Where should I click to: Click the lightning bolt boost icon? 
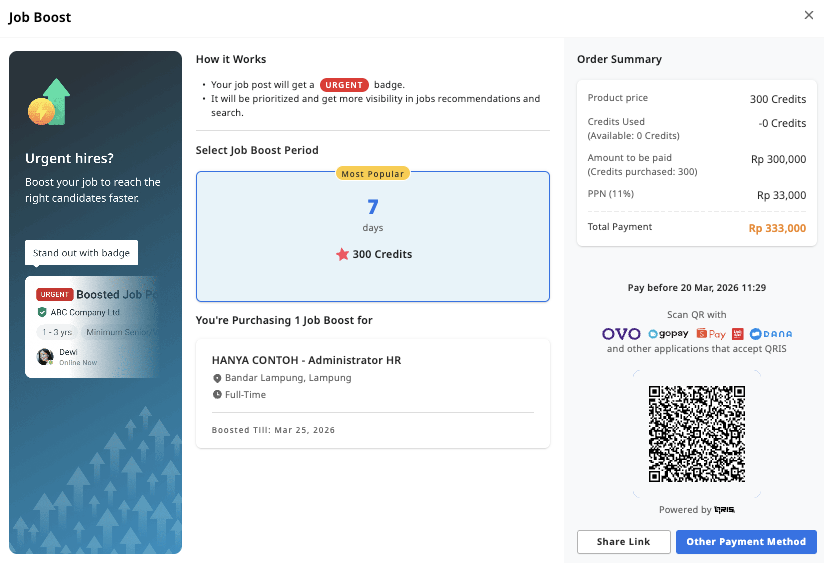[x=43, y=109]
